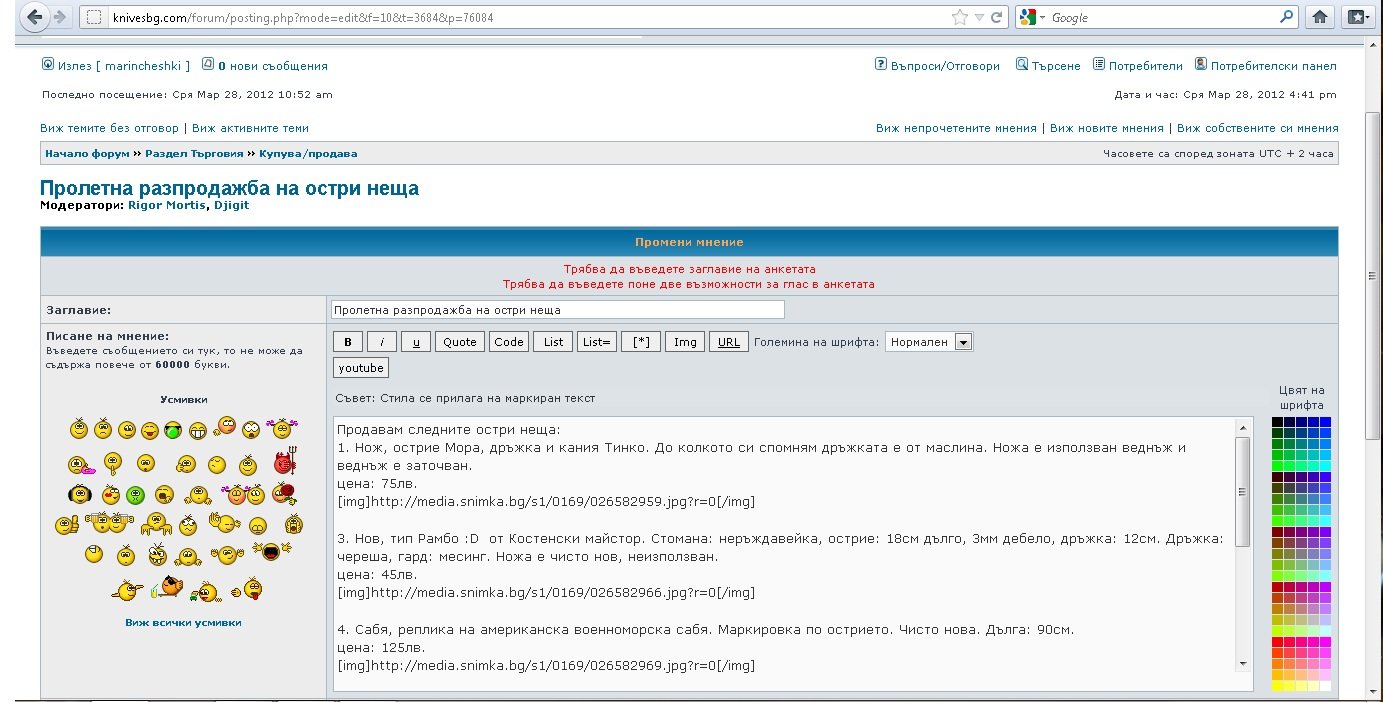Insert the red devil smiley

[286, 461]
